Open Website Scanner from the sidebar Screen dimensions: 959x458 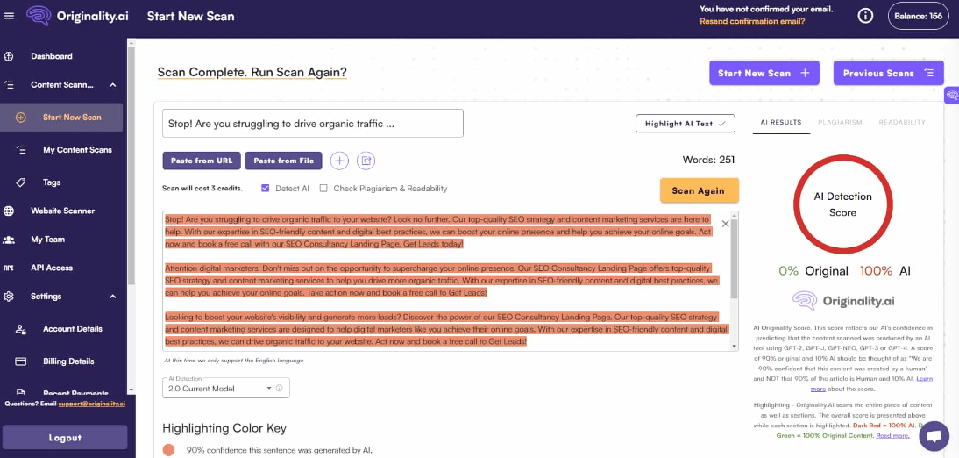[x=63, y=211]
